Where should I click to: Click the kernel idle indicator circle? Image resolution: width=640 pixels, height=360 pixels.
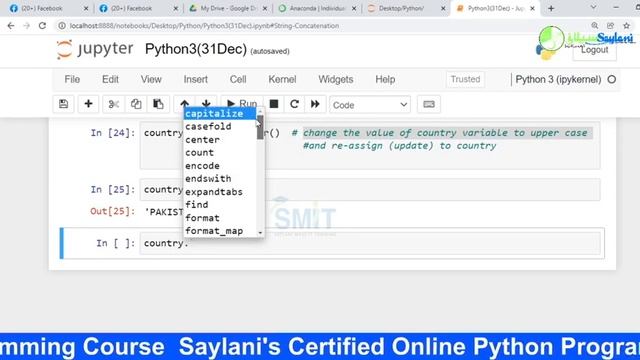(x=611, y=80)
